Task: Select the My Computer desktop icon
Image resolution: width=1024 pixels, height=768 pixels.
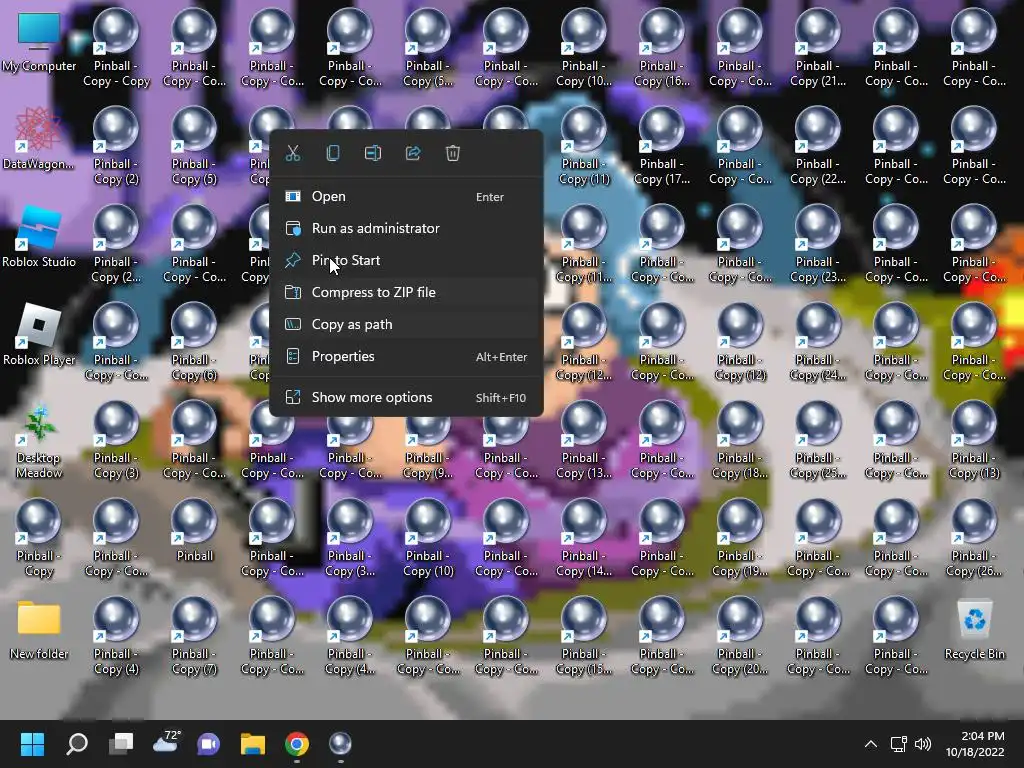Action: 39,42
